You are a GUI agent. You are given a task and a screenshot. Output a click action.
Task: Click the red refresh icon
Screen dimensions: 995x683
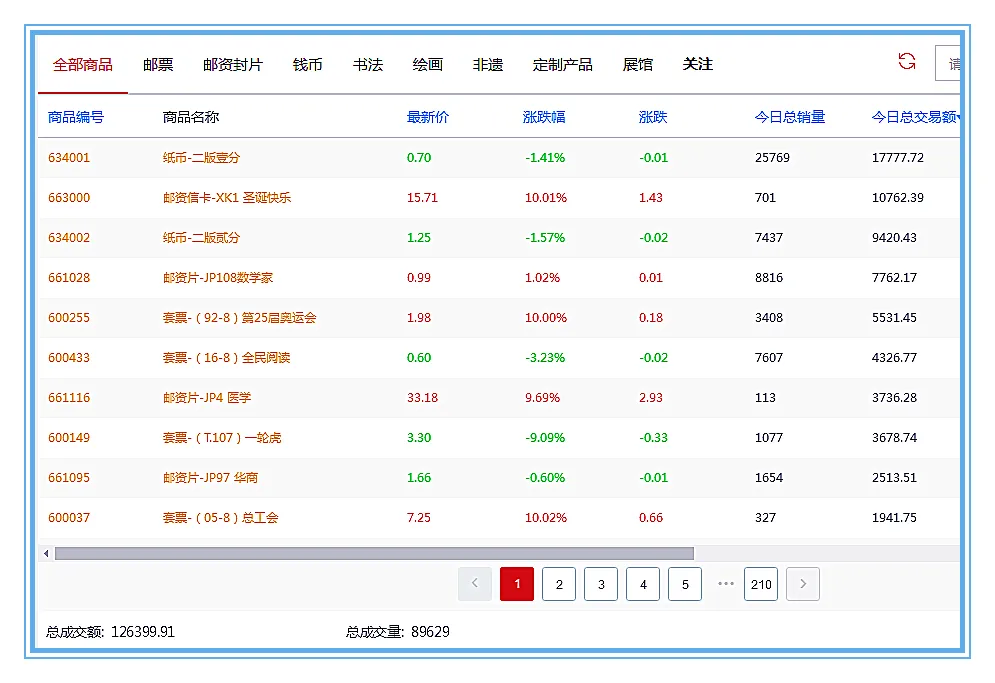(906, 62)
